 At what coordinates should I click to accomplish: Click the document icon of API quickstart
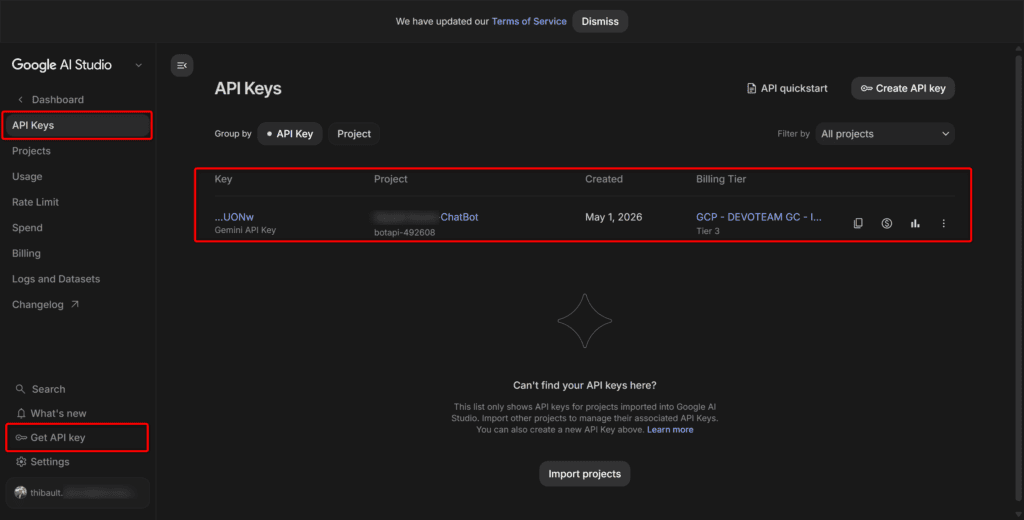(752, 88)
